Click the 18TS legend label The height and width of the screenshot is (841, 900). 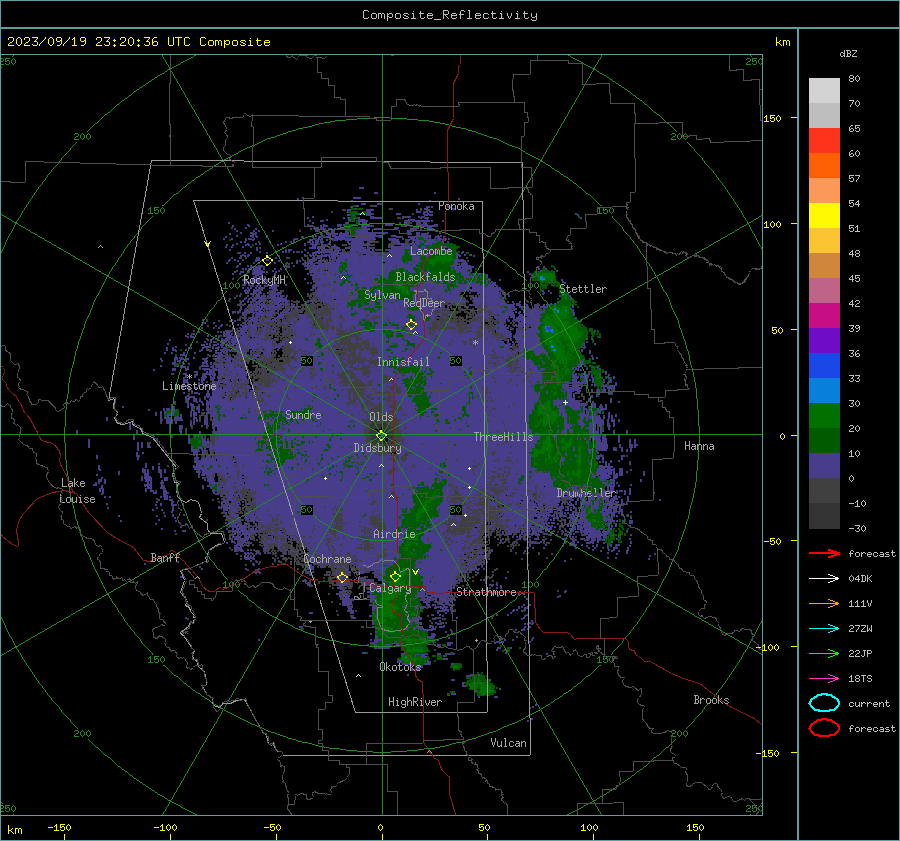coord(860,679)
